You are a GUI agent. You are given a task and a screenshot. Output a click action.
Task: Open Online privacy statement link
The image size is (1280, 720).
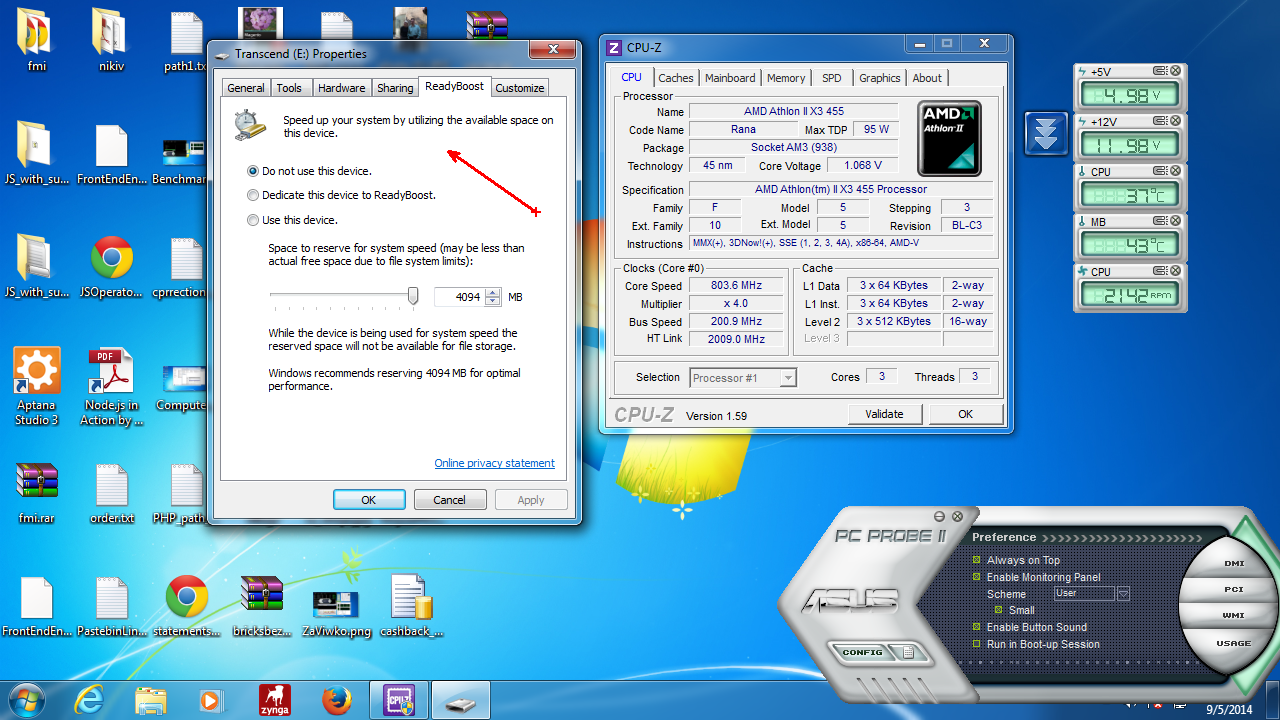495,463
